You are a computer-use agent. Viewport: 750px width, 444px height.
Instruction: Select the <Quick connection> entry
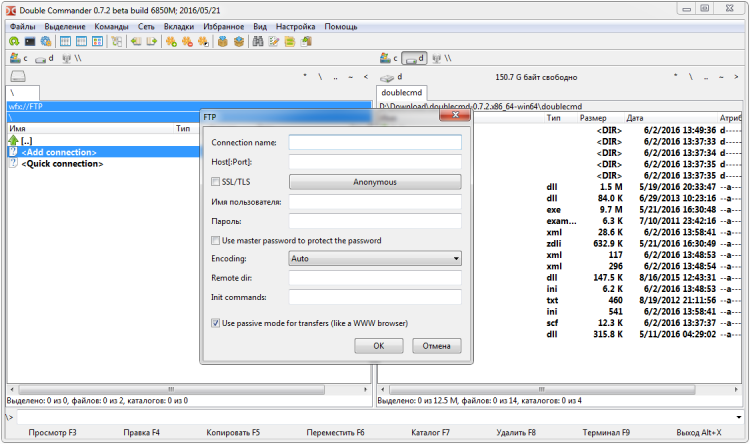pyautogui.click(x=62, y=164)
